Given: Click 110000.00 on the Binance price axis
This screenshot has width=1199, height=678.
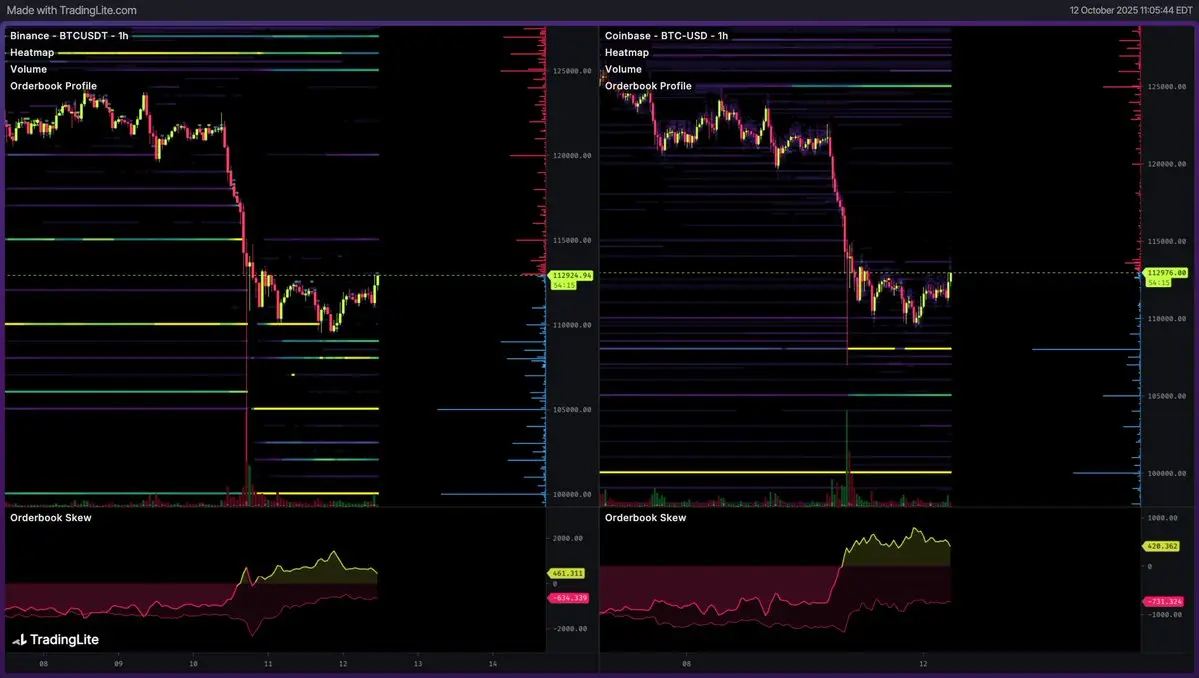Looking at the screenshot, I should click(x=572, y=326).
